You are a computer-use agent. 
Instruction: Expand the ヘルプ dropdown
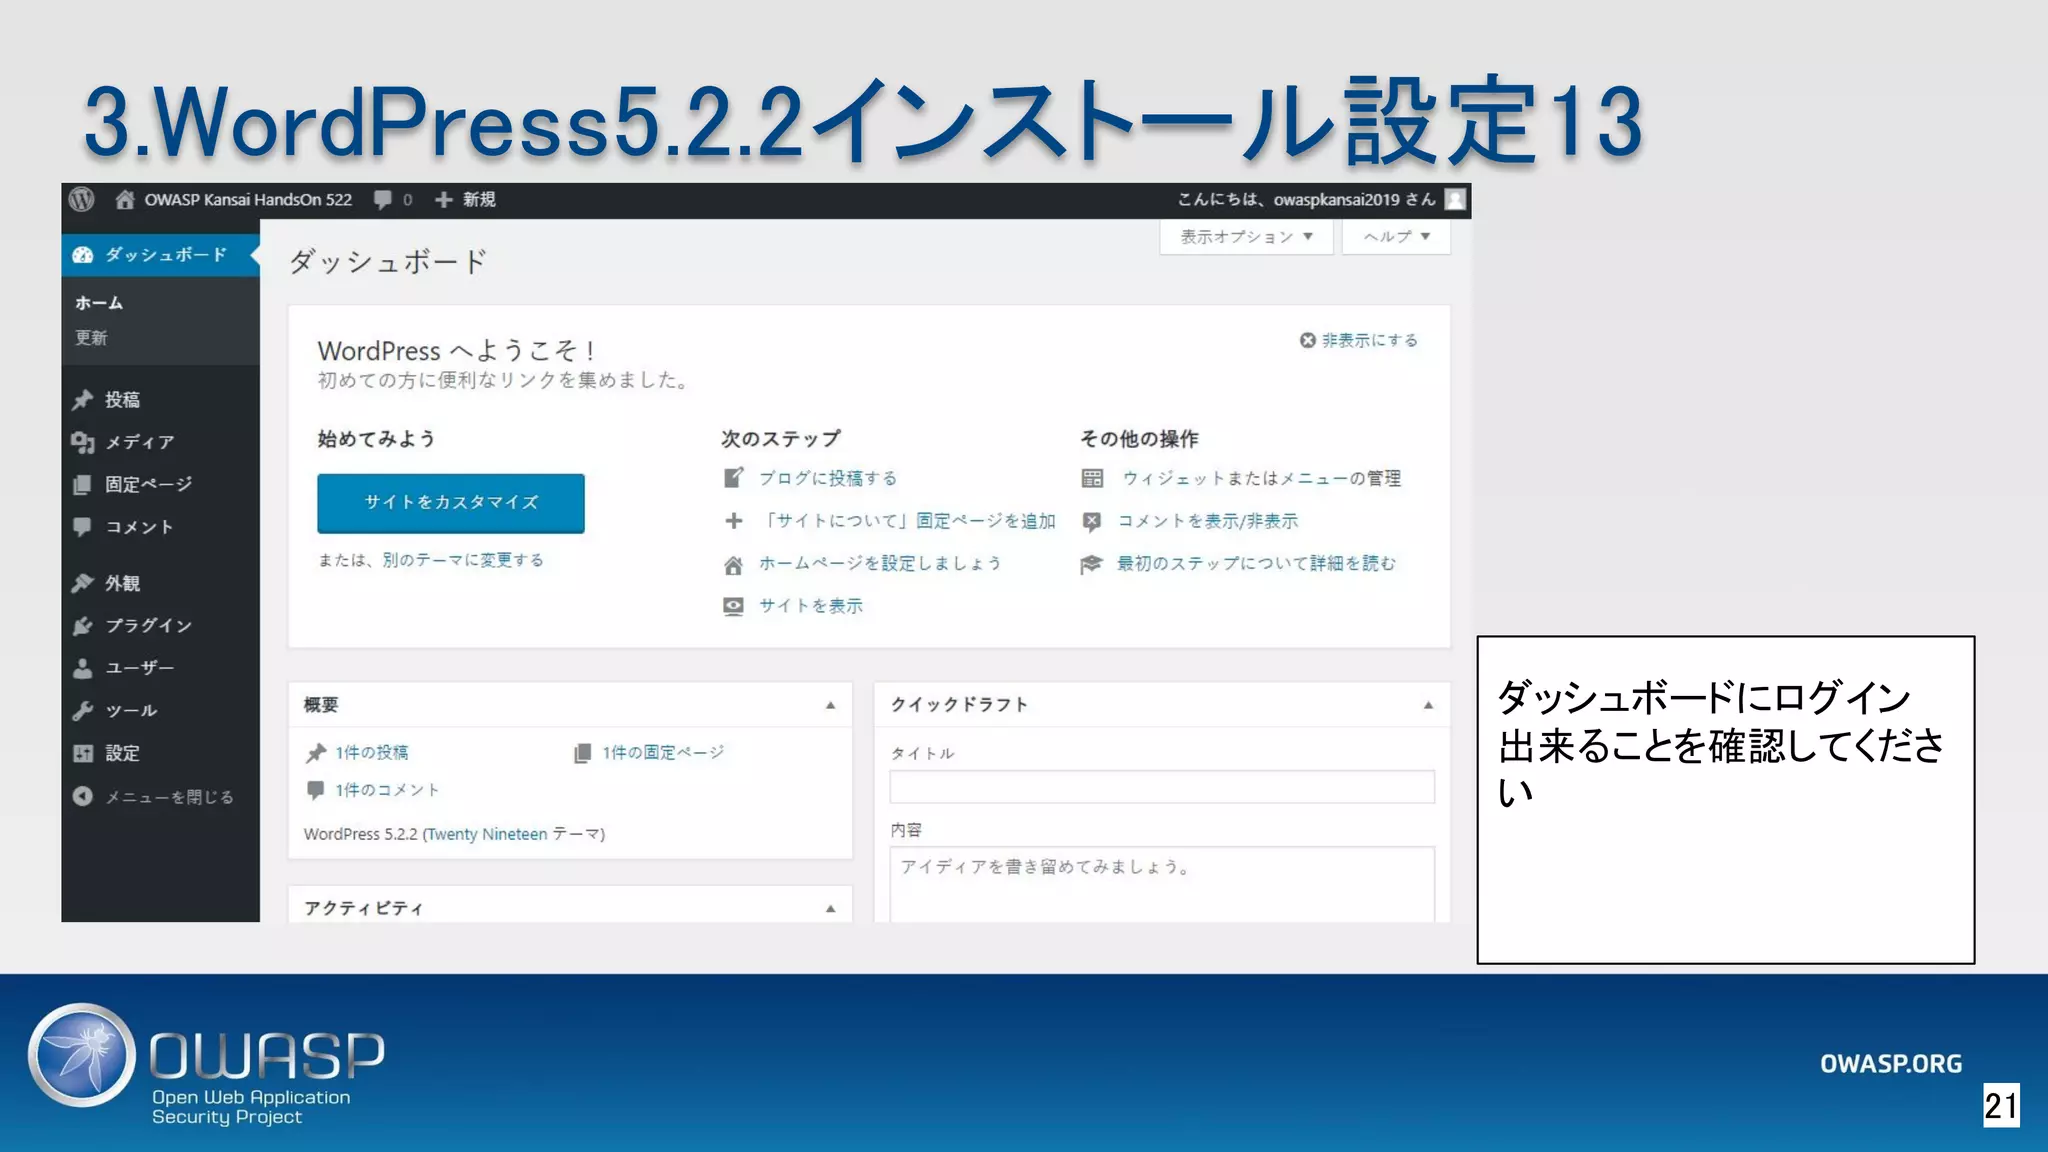(x=1396, y=237)
